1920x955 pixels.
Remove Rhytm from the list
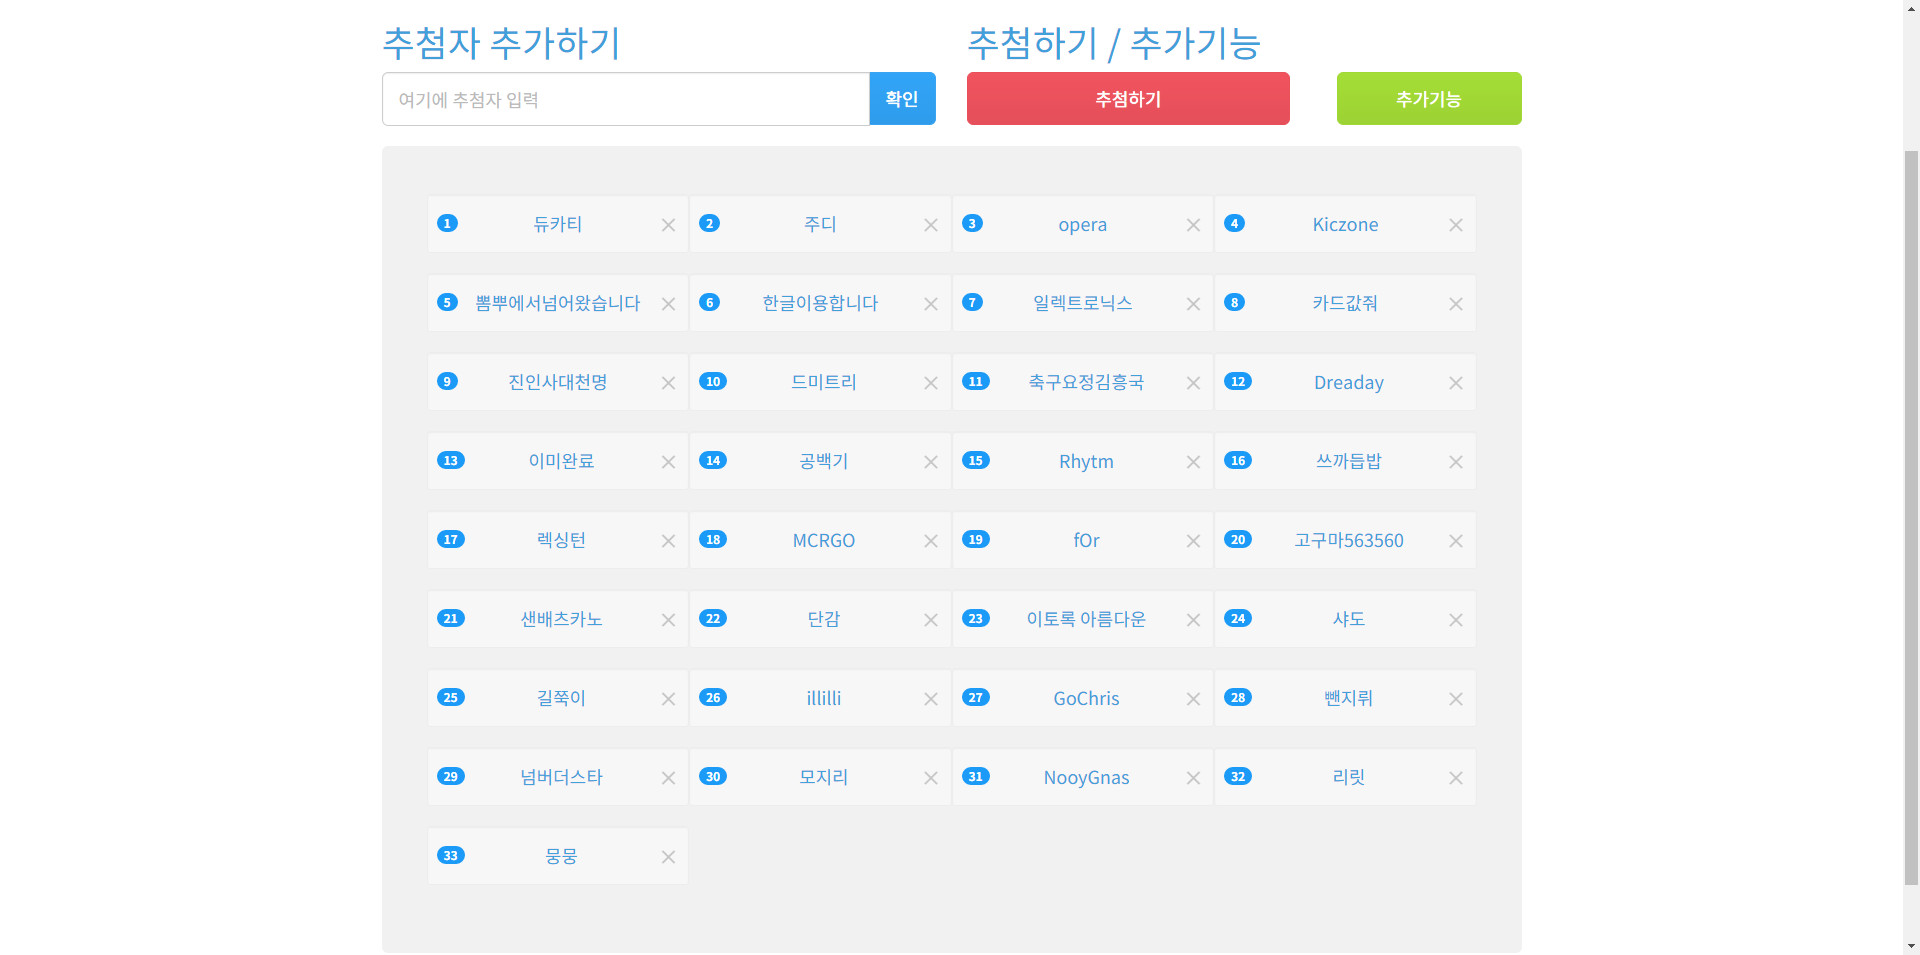(x=1193, y=462)
